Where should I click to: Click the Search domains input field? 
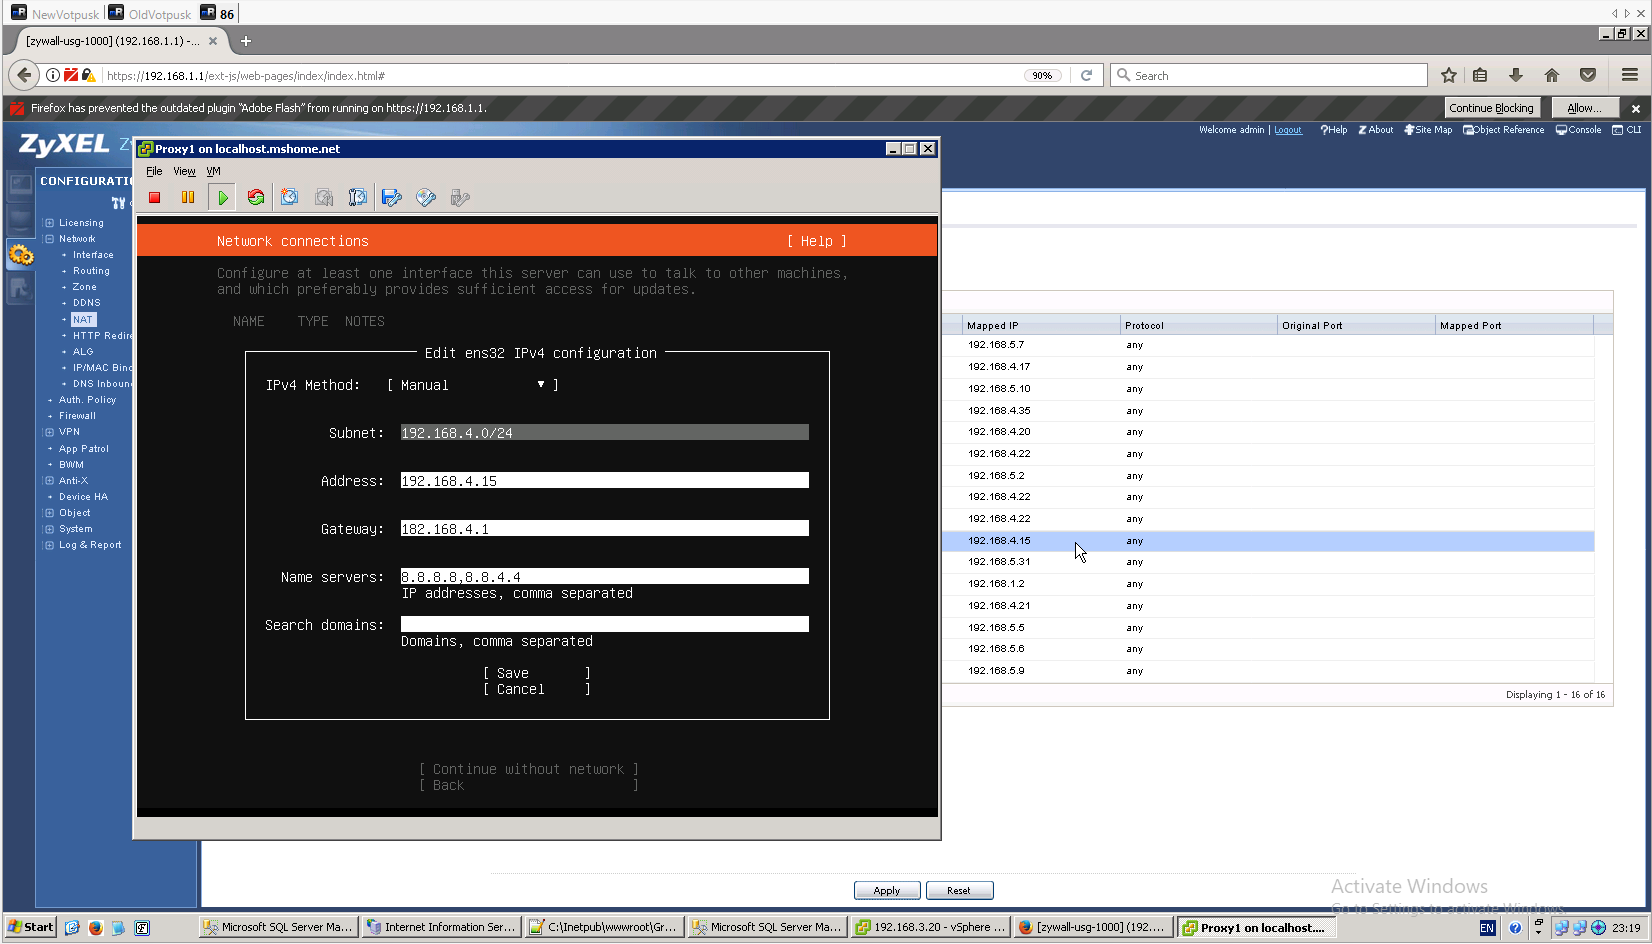[x=605, y=625]
